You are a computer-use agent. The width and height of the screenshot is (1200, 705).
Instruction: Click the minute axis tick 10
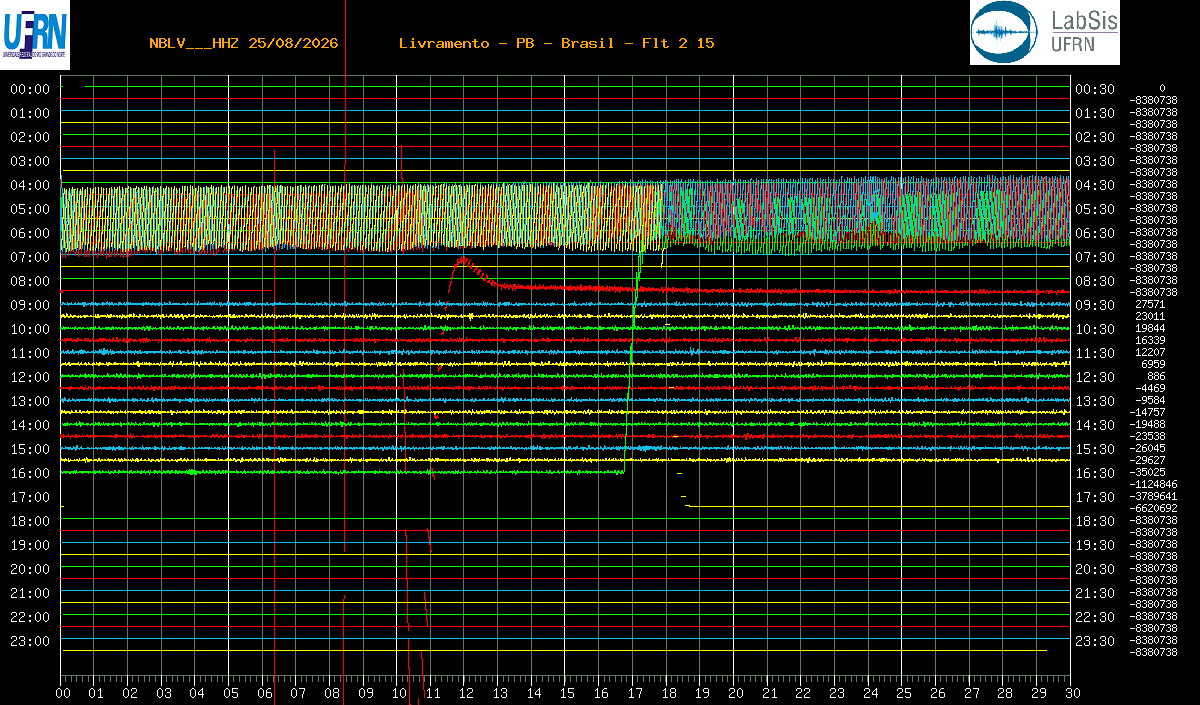(399, 693)
